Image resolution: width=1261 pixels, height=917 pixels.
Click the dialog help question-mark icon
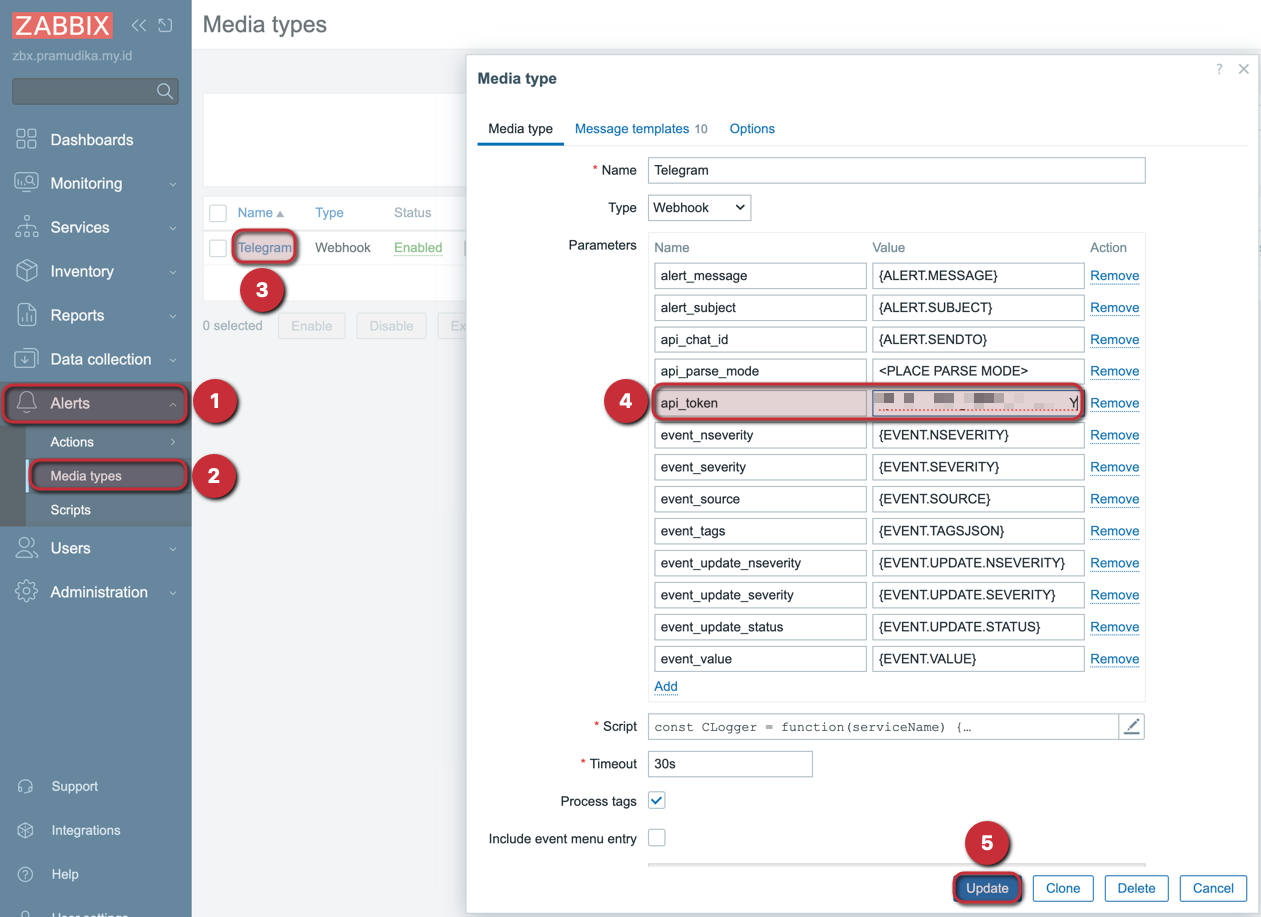tap(1219, 69)
